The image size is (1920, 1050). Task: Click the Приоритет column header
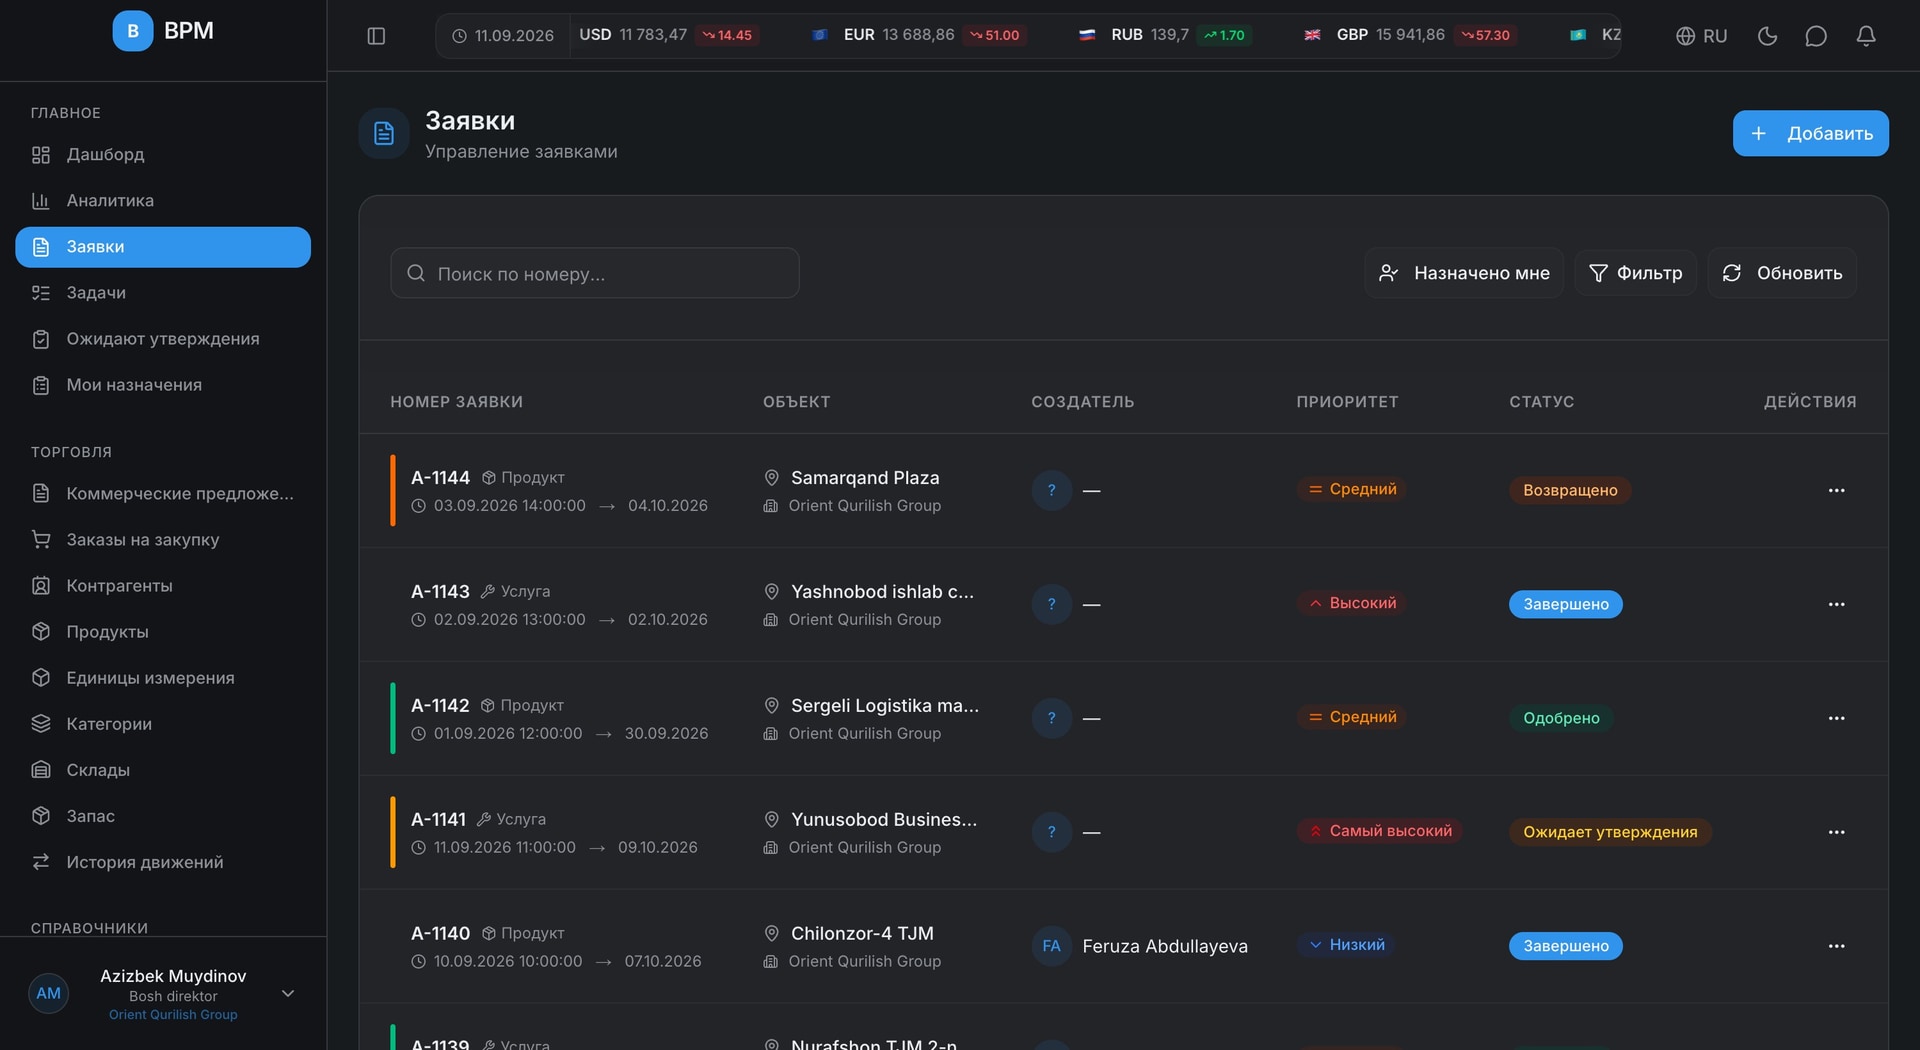click(x=1348, y=402)
